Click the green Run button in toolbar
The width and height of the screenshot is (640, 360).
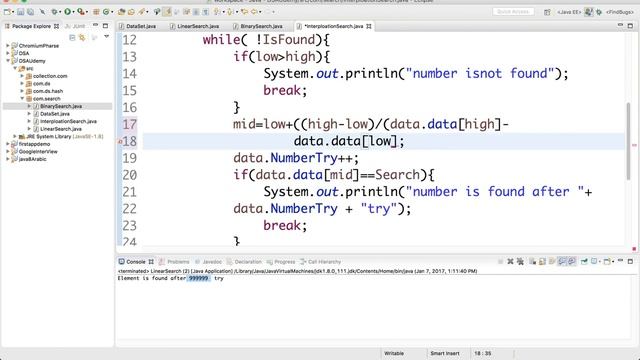pos(67,12)
